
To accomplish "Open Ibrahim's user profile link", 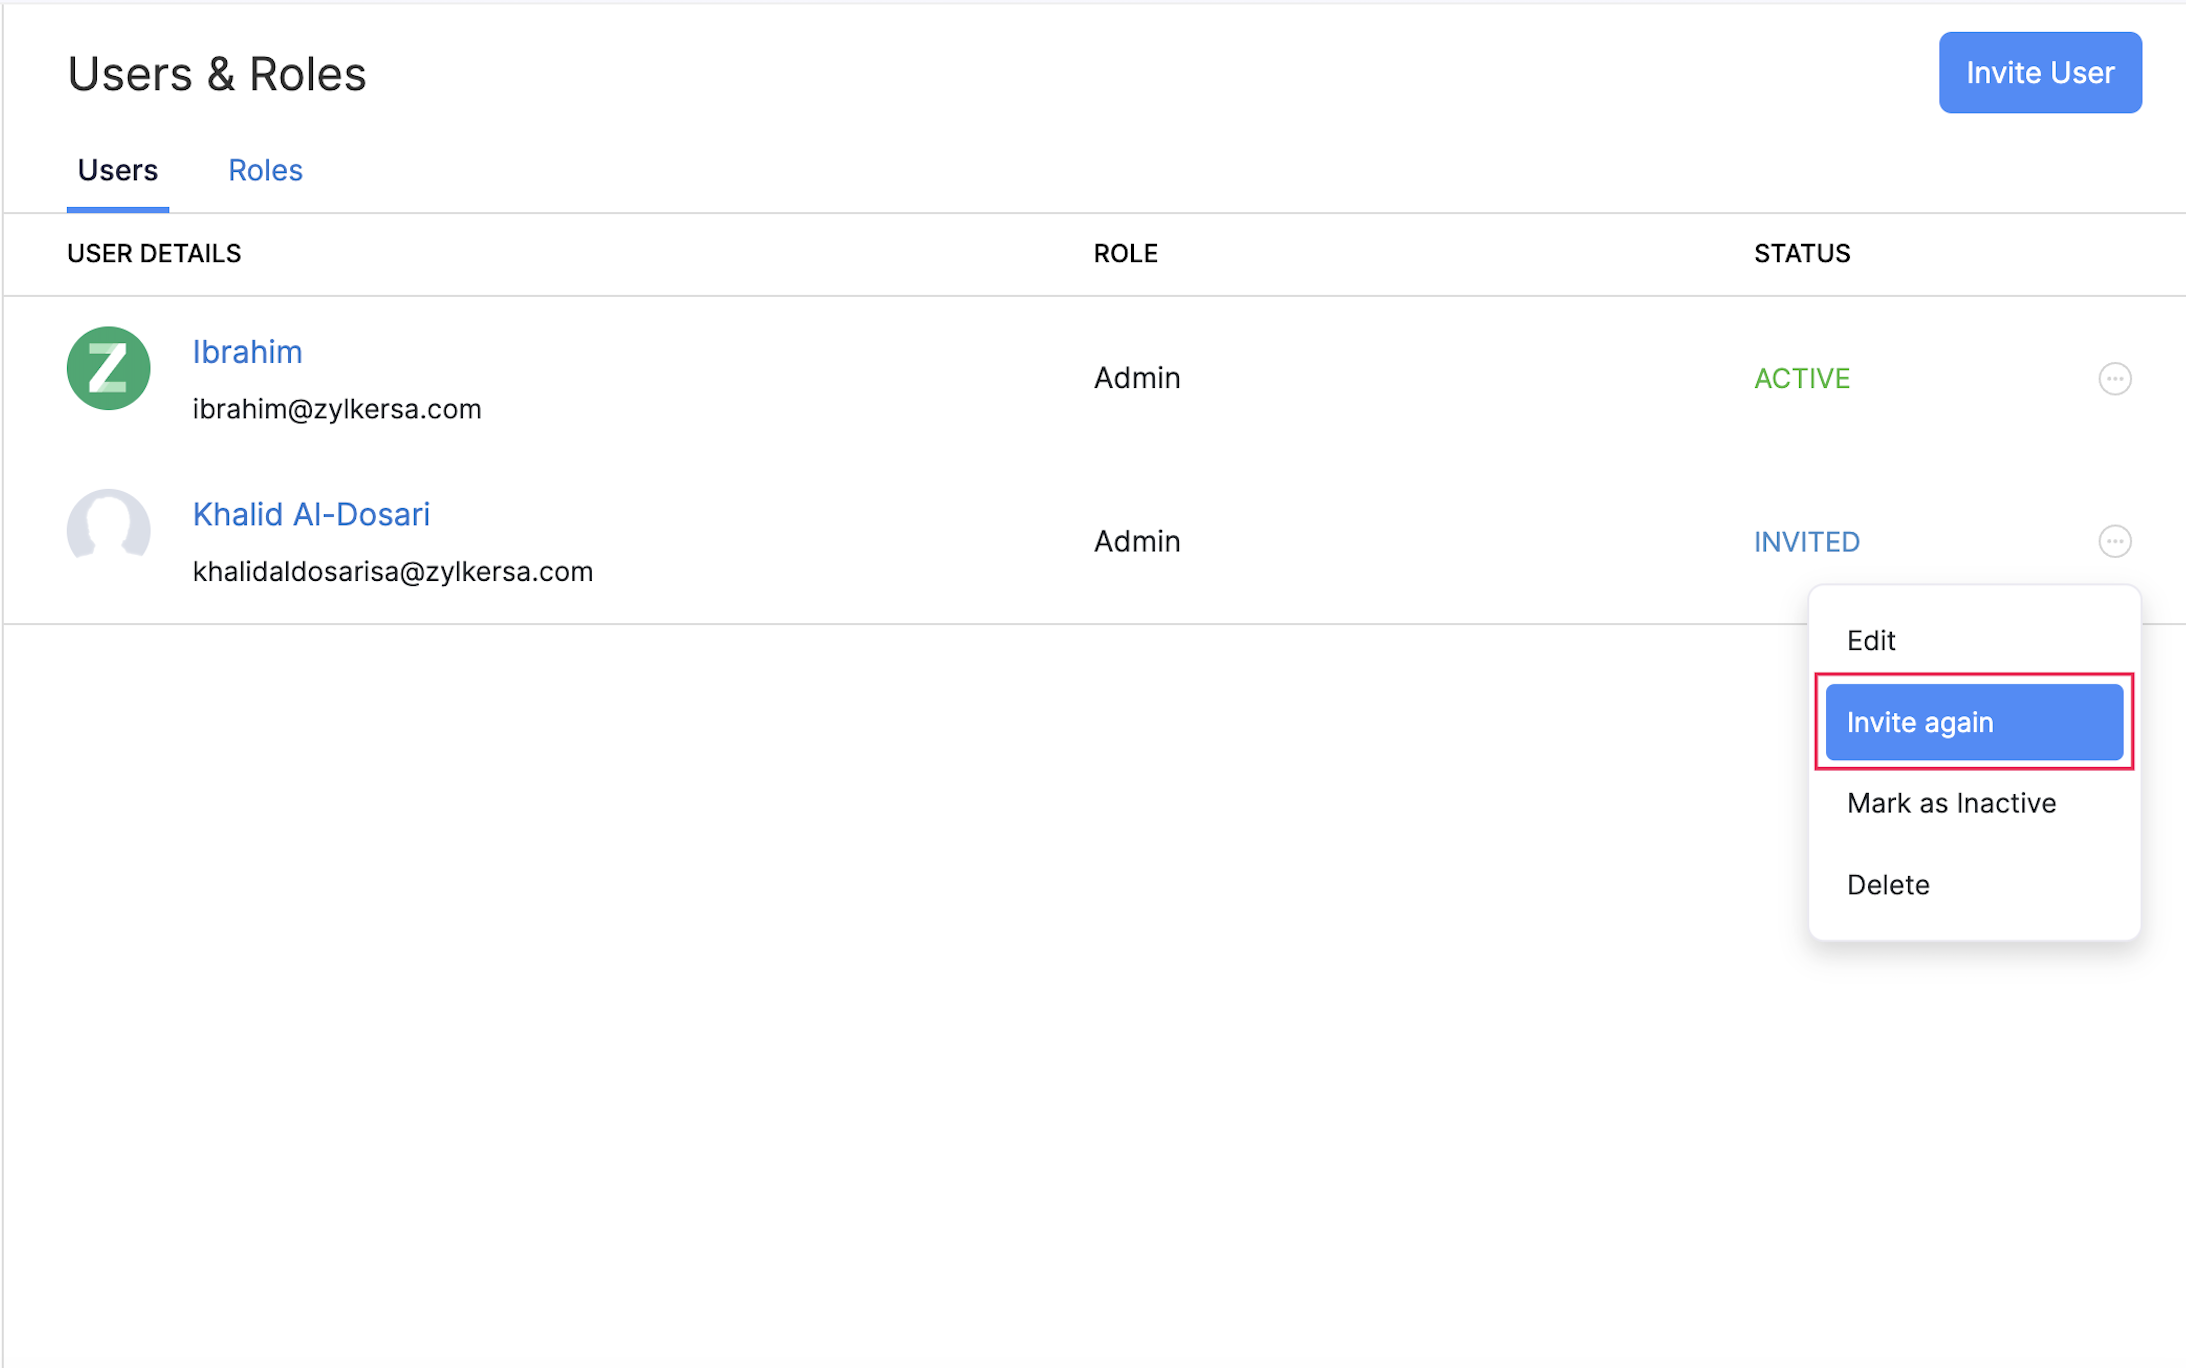I will pyautogui.click(x=247, y=351).
